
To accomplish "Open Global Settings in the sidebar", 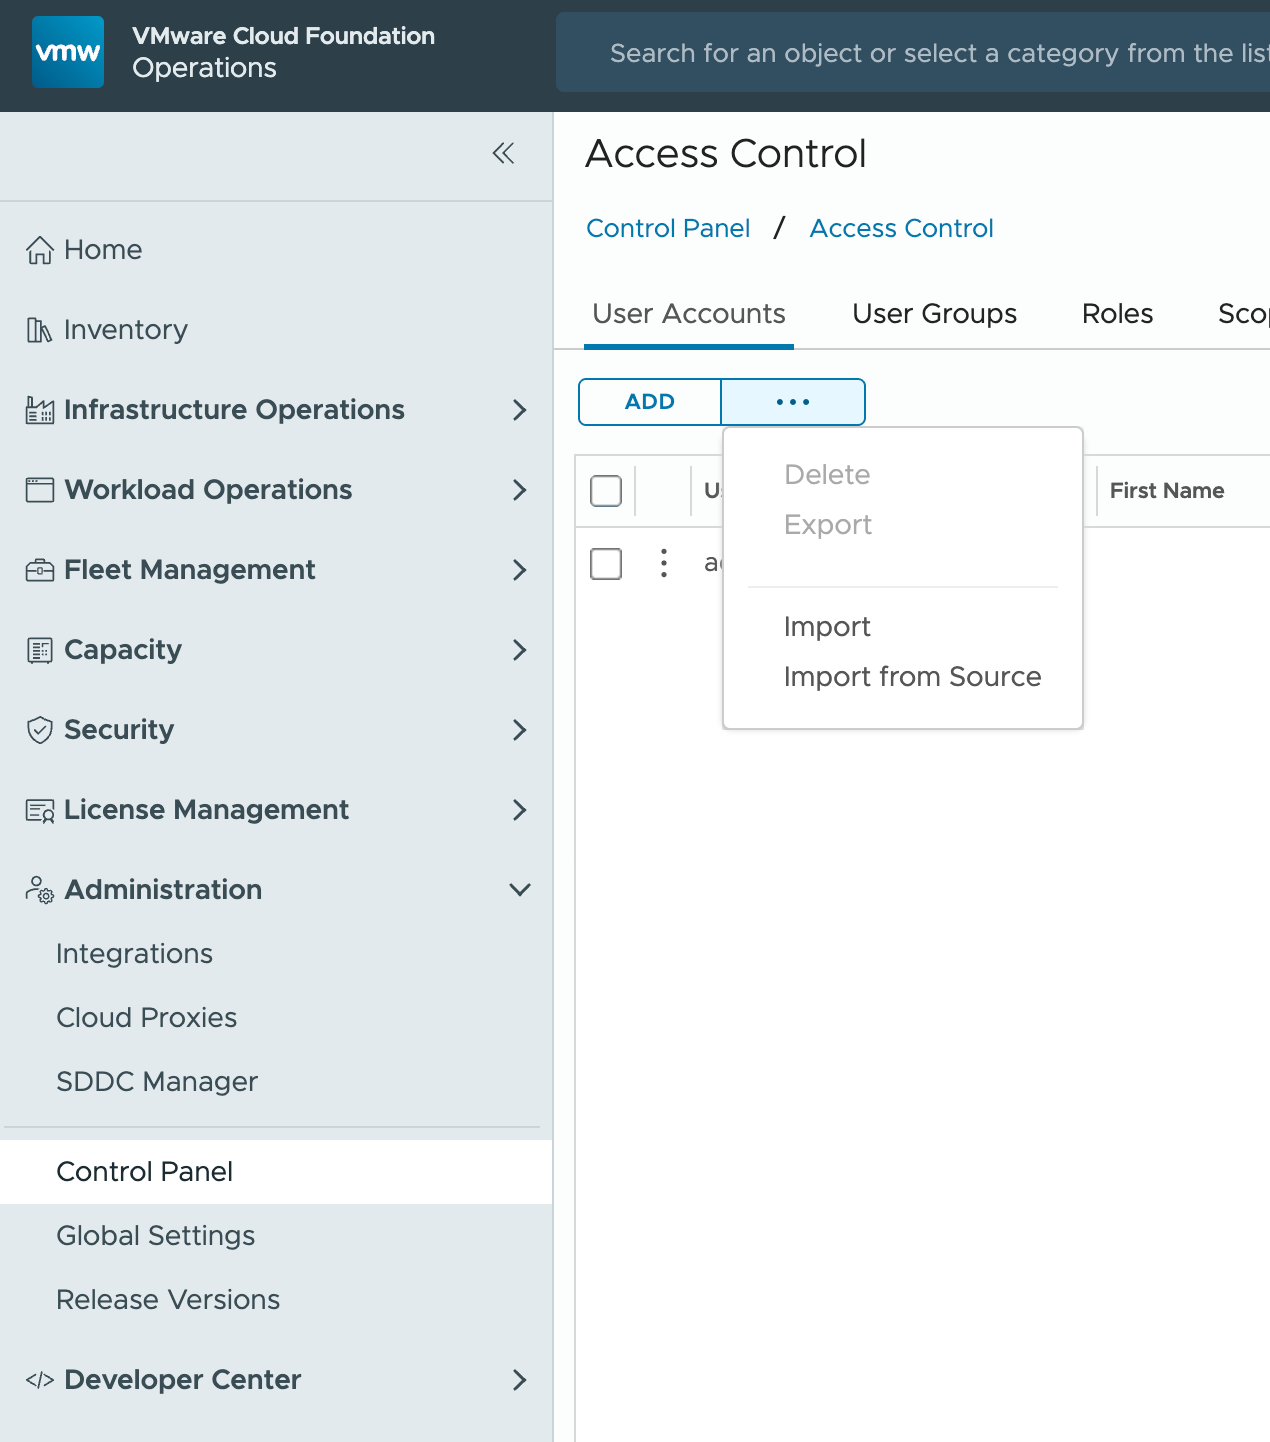I will (x=156, y=1236).
